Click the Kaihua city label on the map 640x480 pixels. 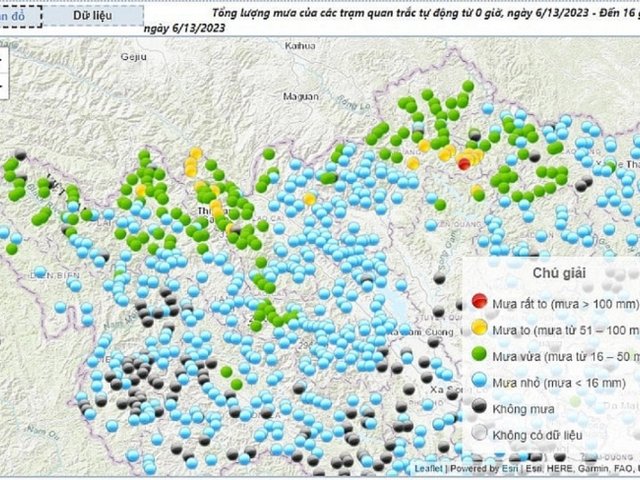coord(300,46)
